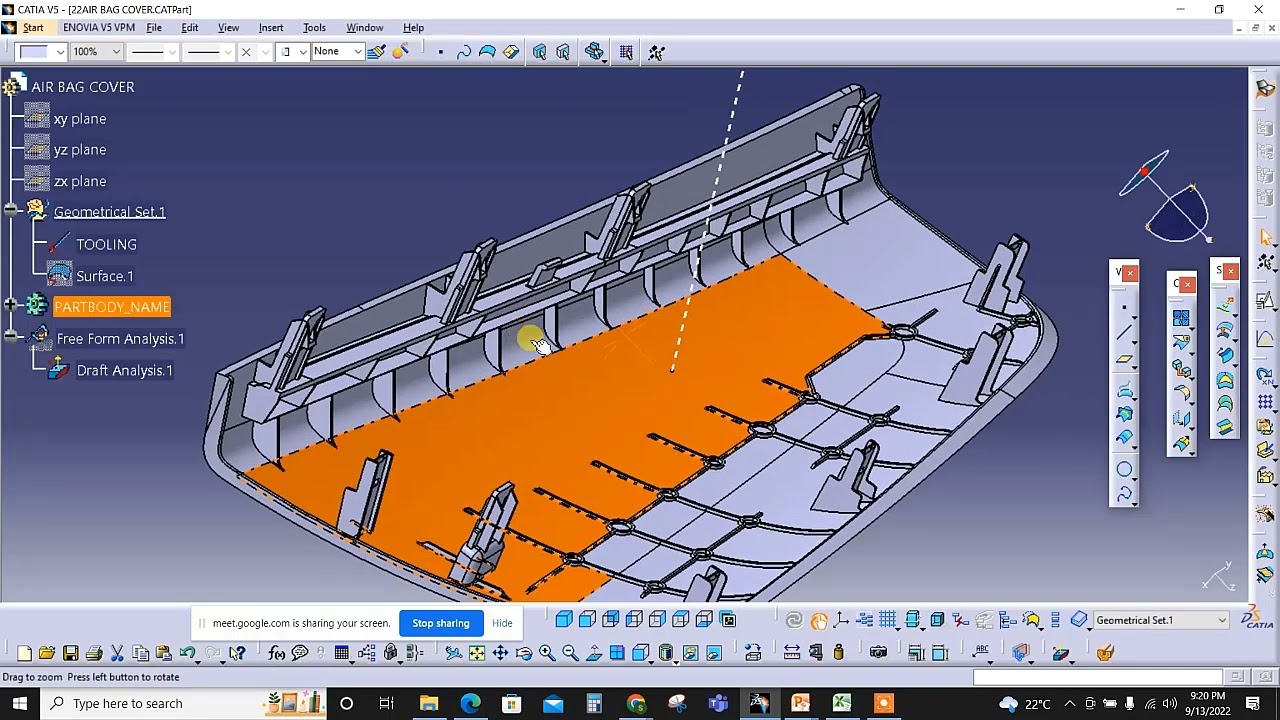The image size is (1280, 720).
Task: Click the Open file folder icon
Action: tap(47, 653)
